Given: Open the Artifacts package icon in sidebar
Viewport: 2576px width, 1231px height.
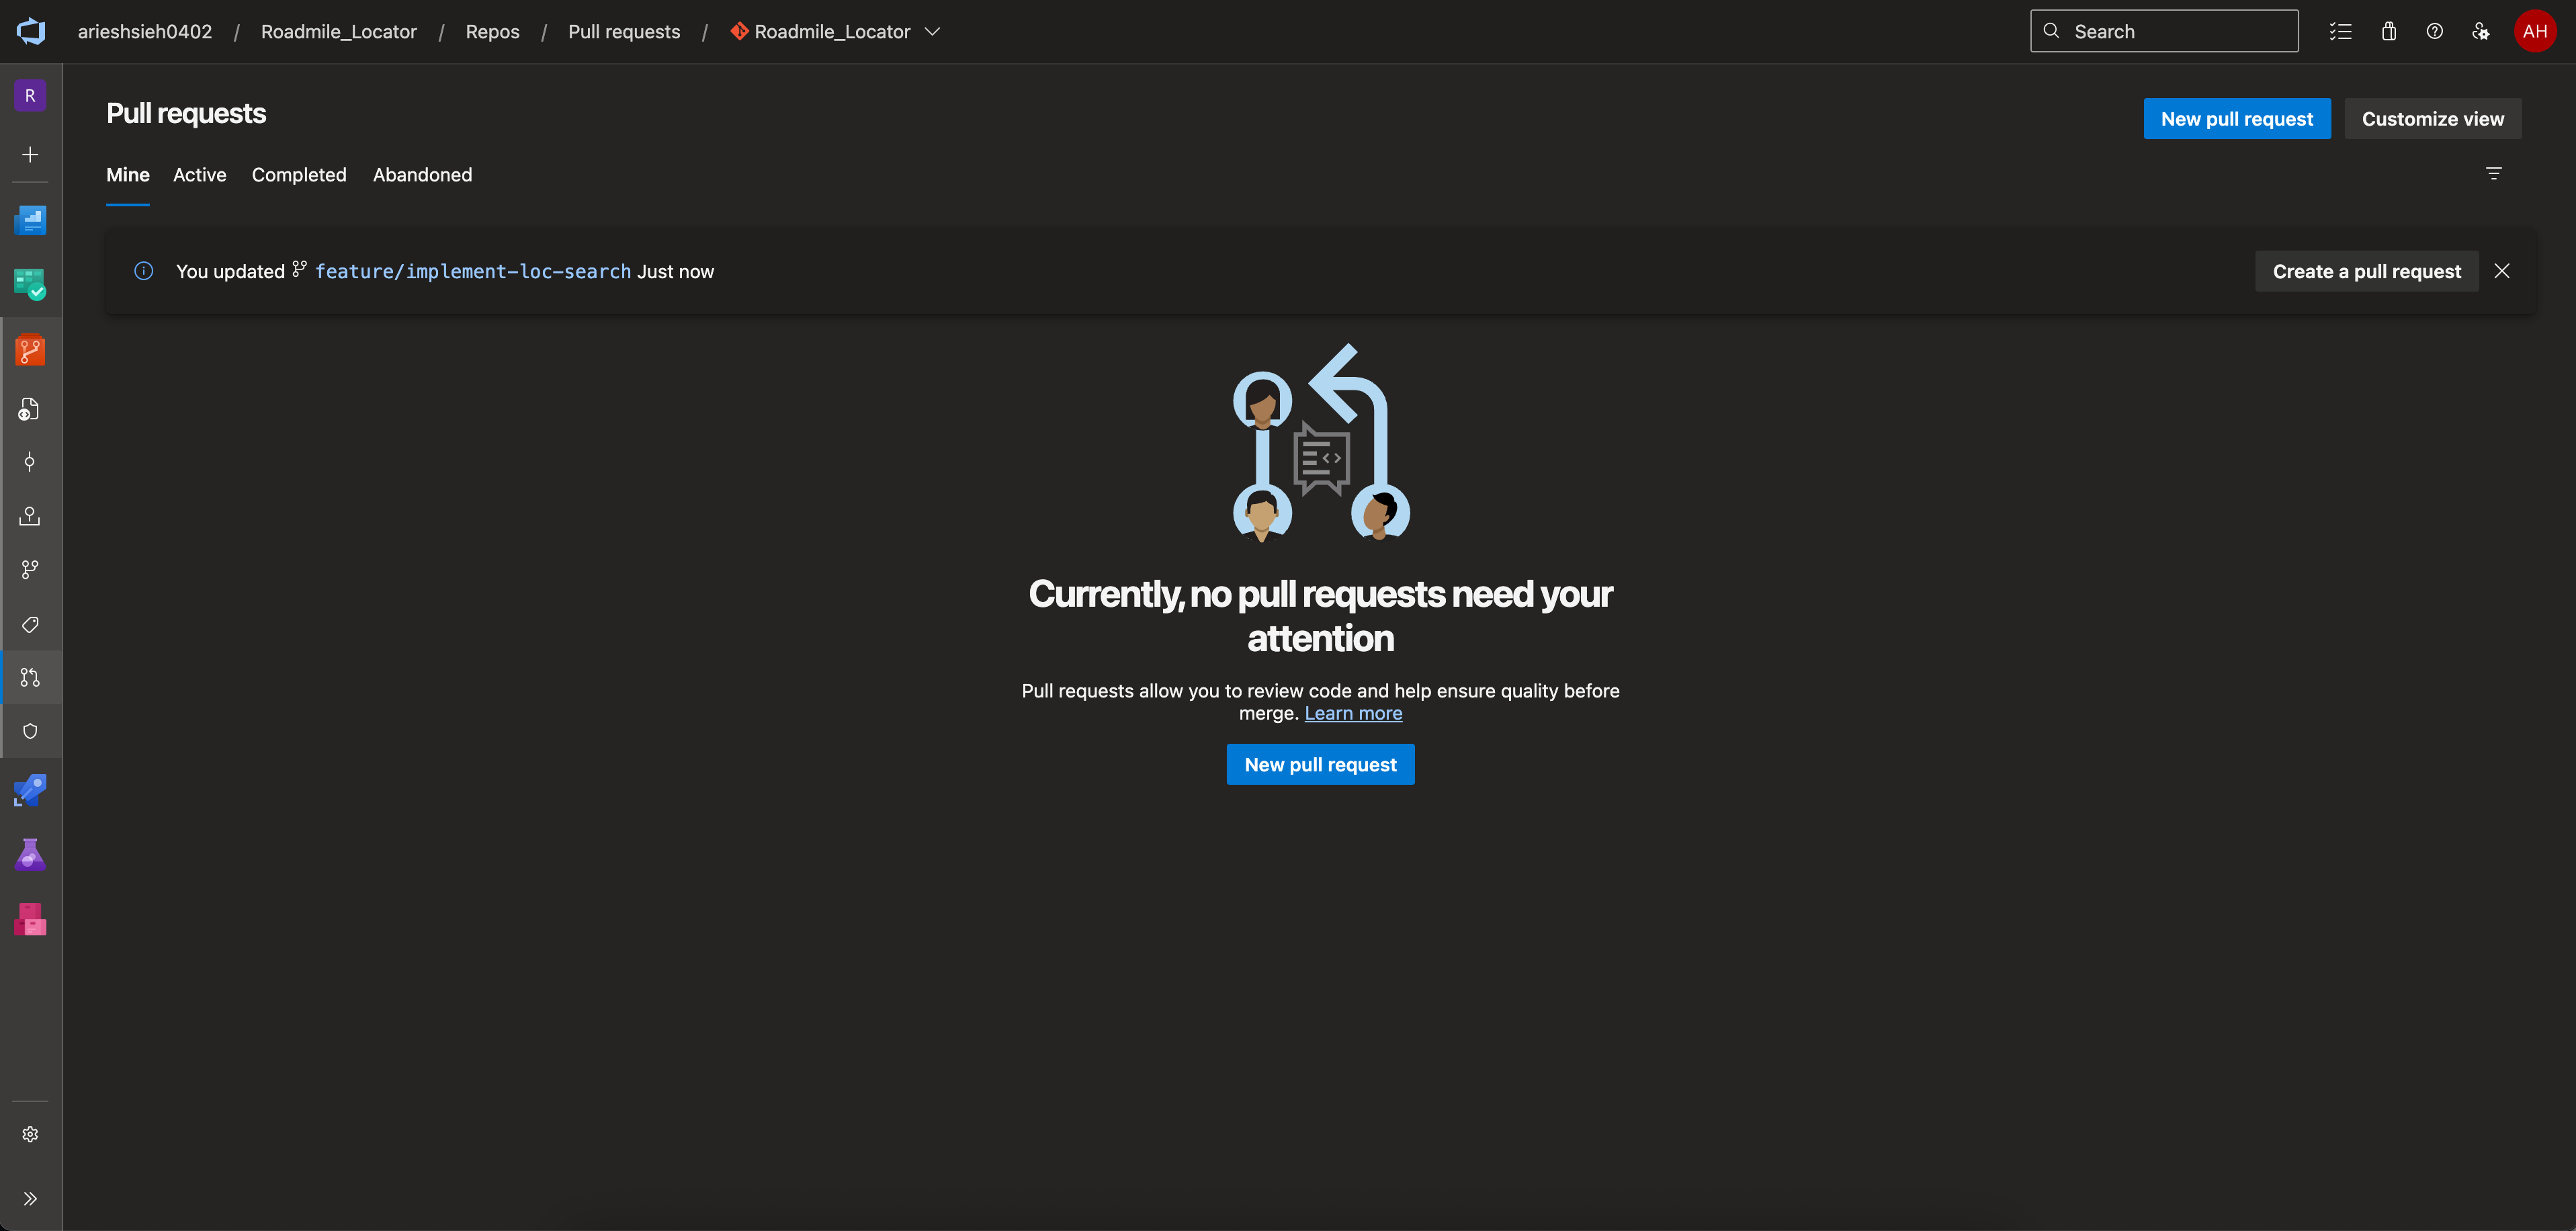Looking at the screenshot, I should point(30,919).
